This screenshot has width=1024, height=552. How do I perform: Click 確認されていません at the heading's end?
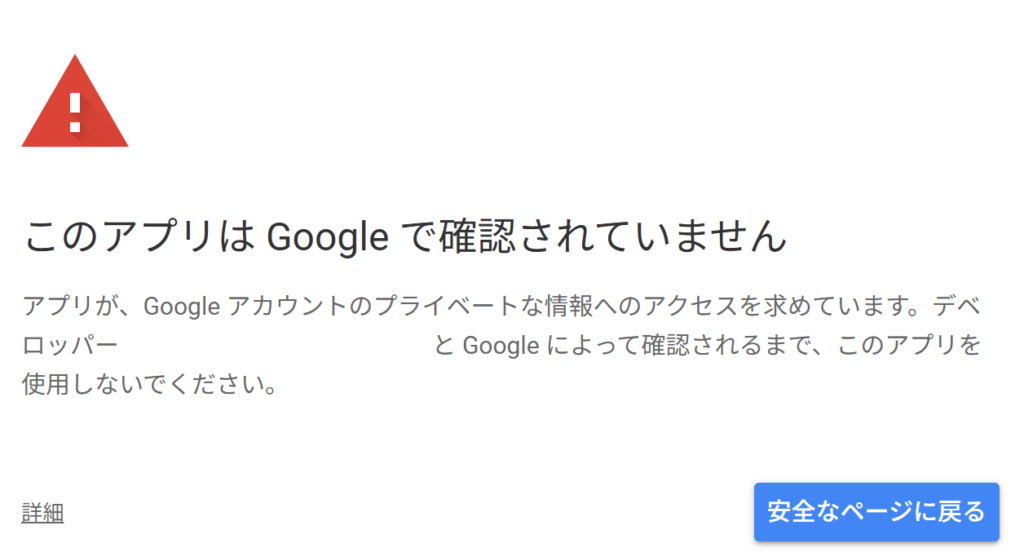pyautogui.click(x=613, y=236)
